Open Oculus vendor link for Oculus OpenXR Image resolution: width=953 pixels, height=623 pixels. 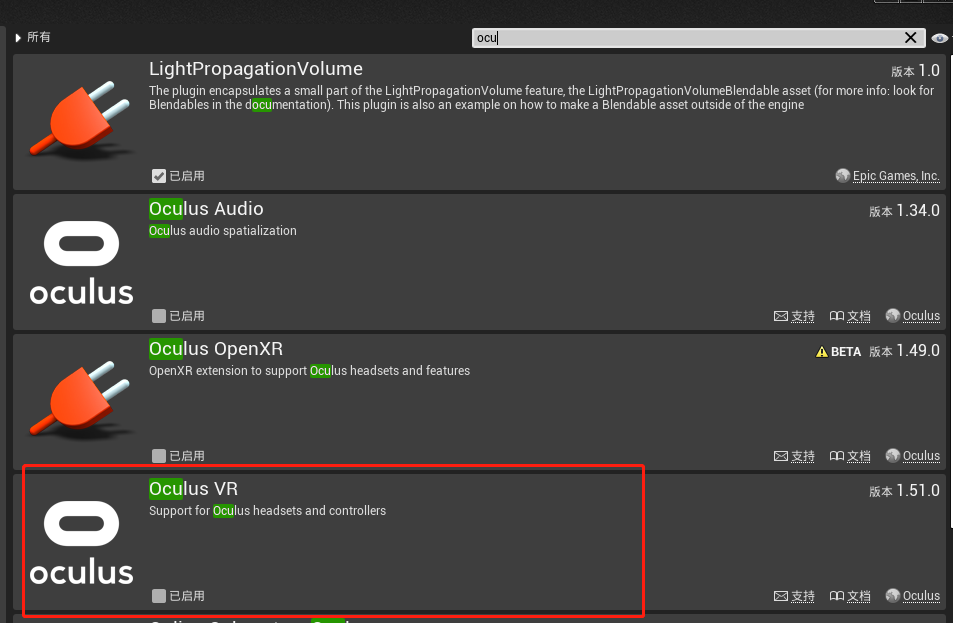coord(921,455)
